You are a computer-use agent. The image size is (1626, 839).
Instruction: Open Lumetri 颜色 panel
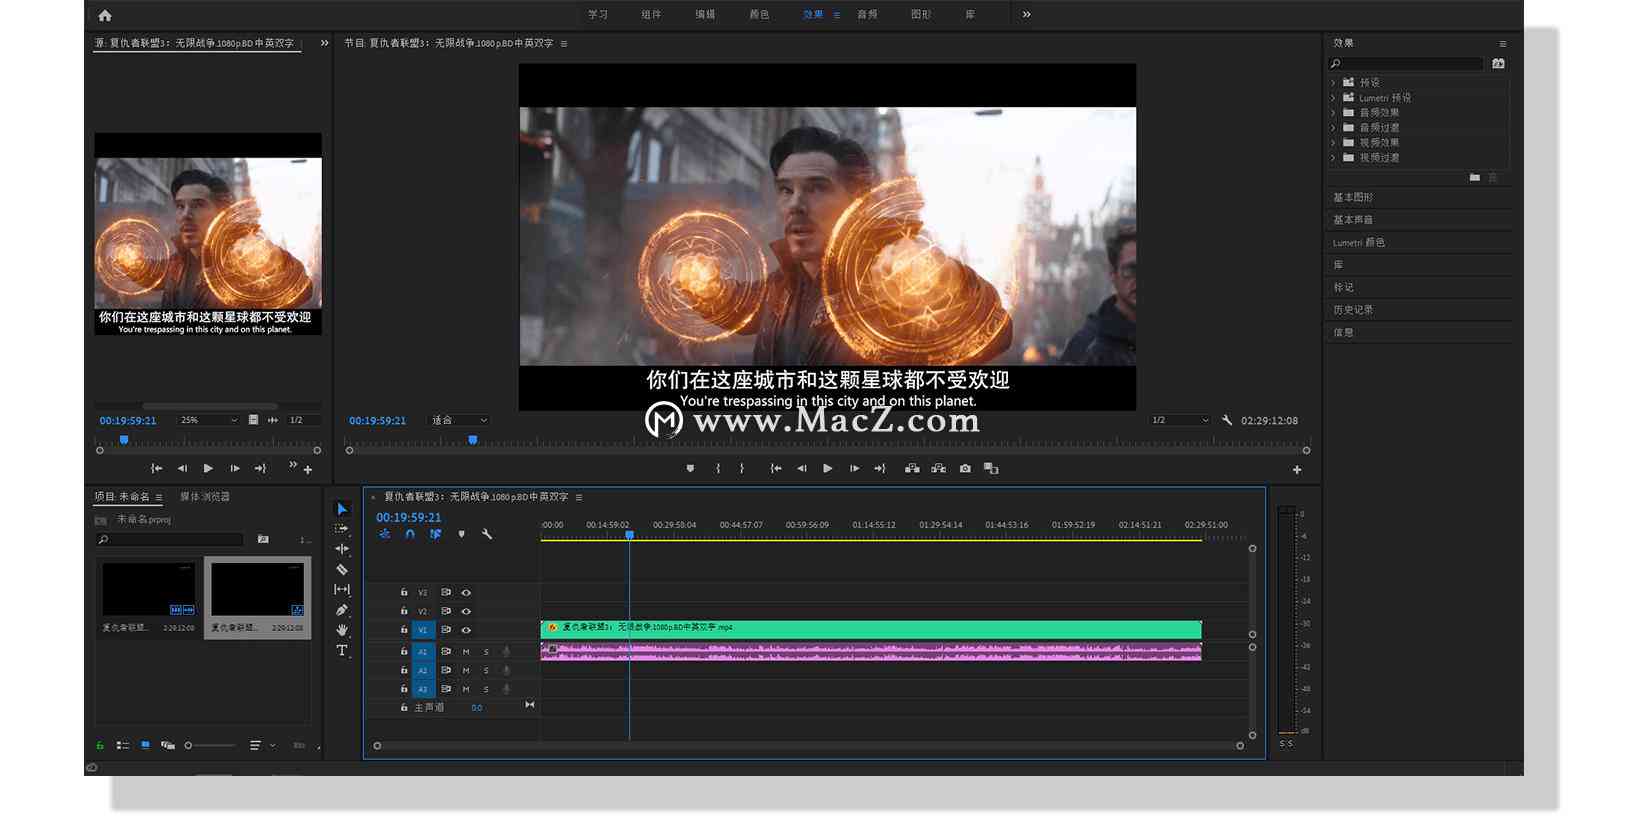[x=1359, y=243]
